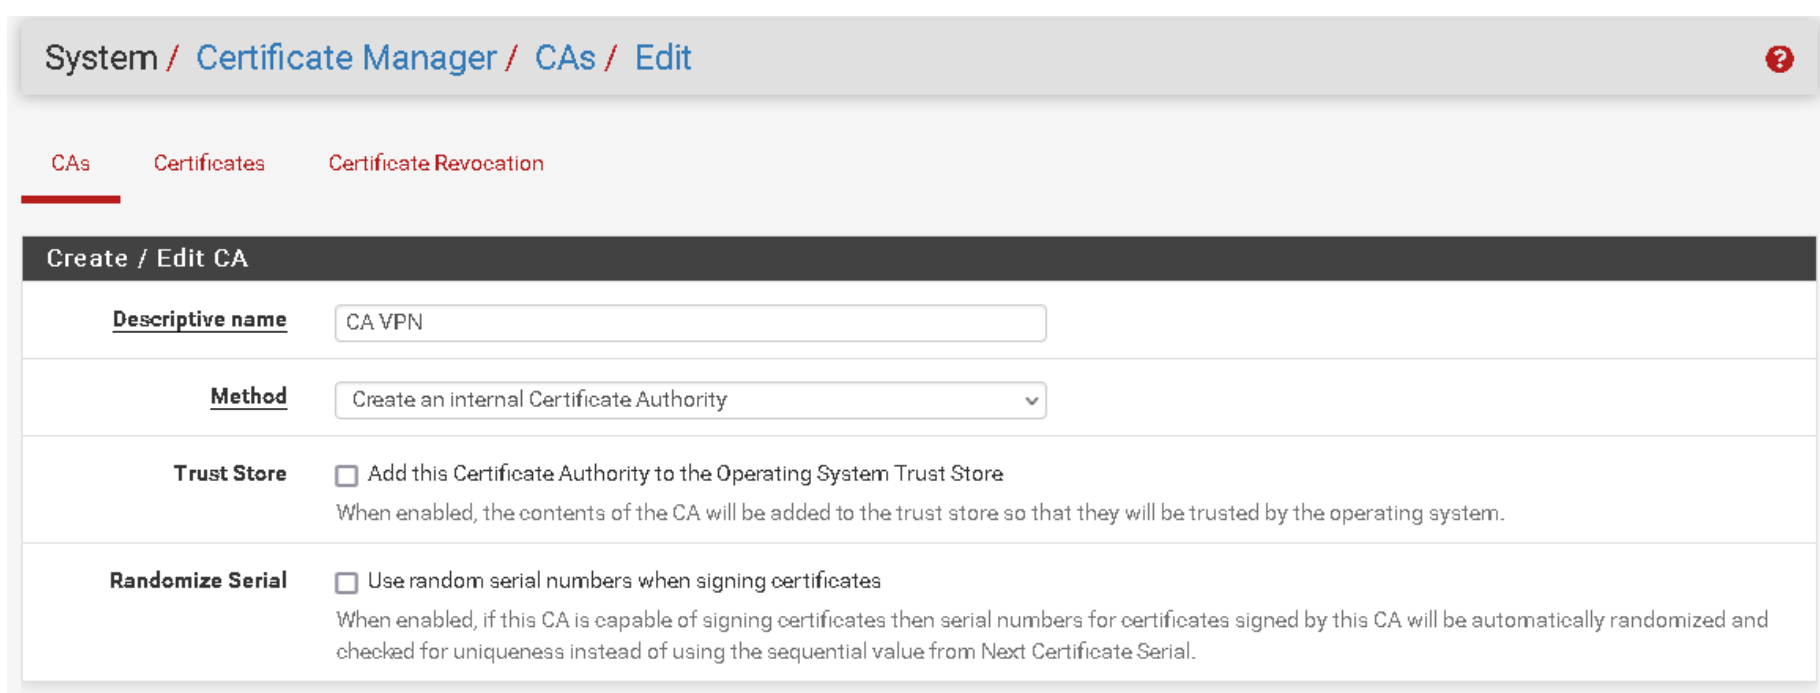Focus the Descriptive name text field
Screen dimensions: 1820x693
(x=690, y=323)
